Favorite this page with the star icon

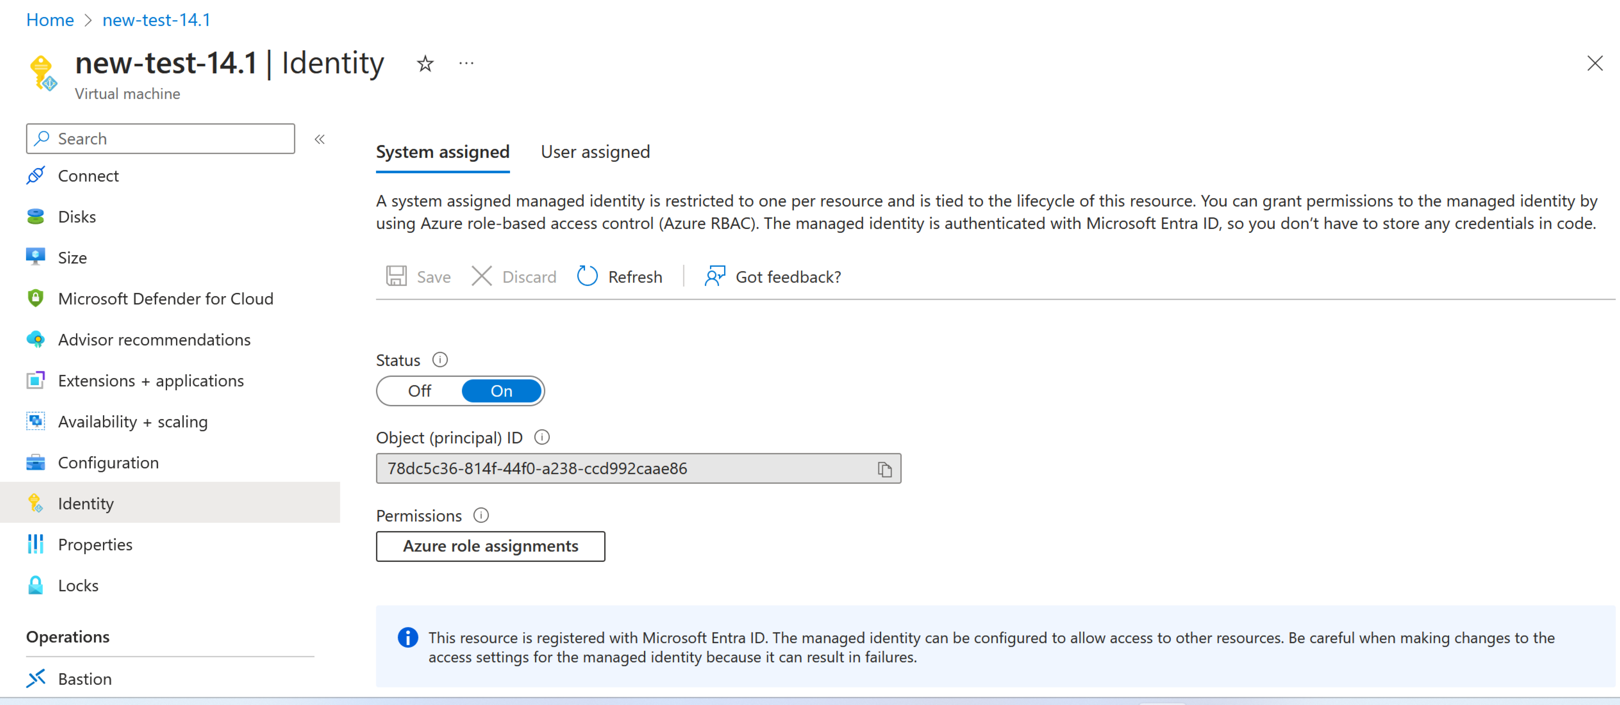(425, 64)
